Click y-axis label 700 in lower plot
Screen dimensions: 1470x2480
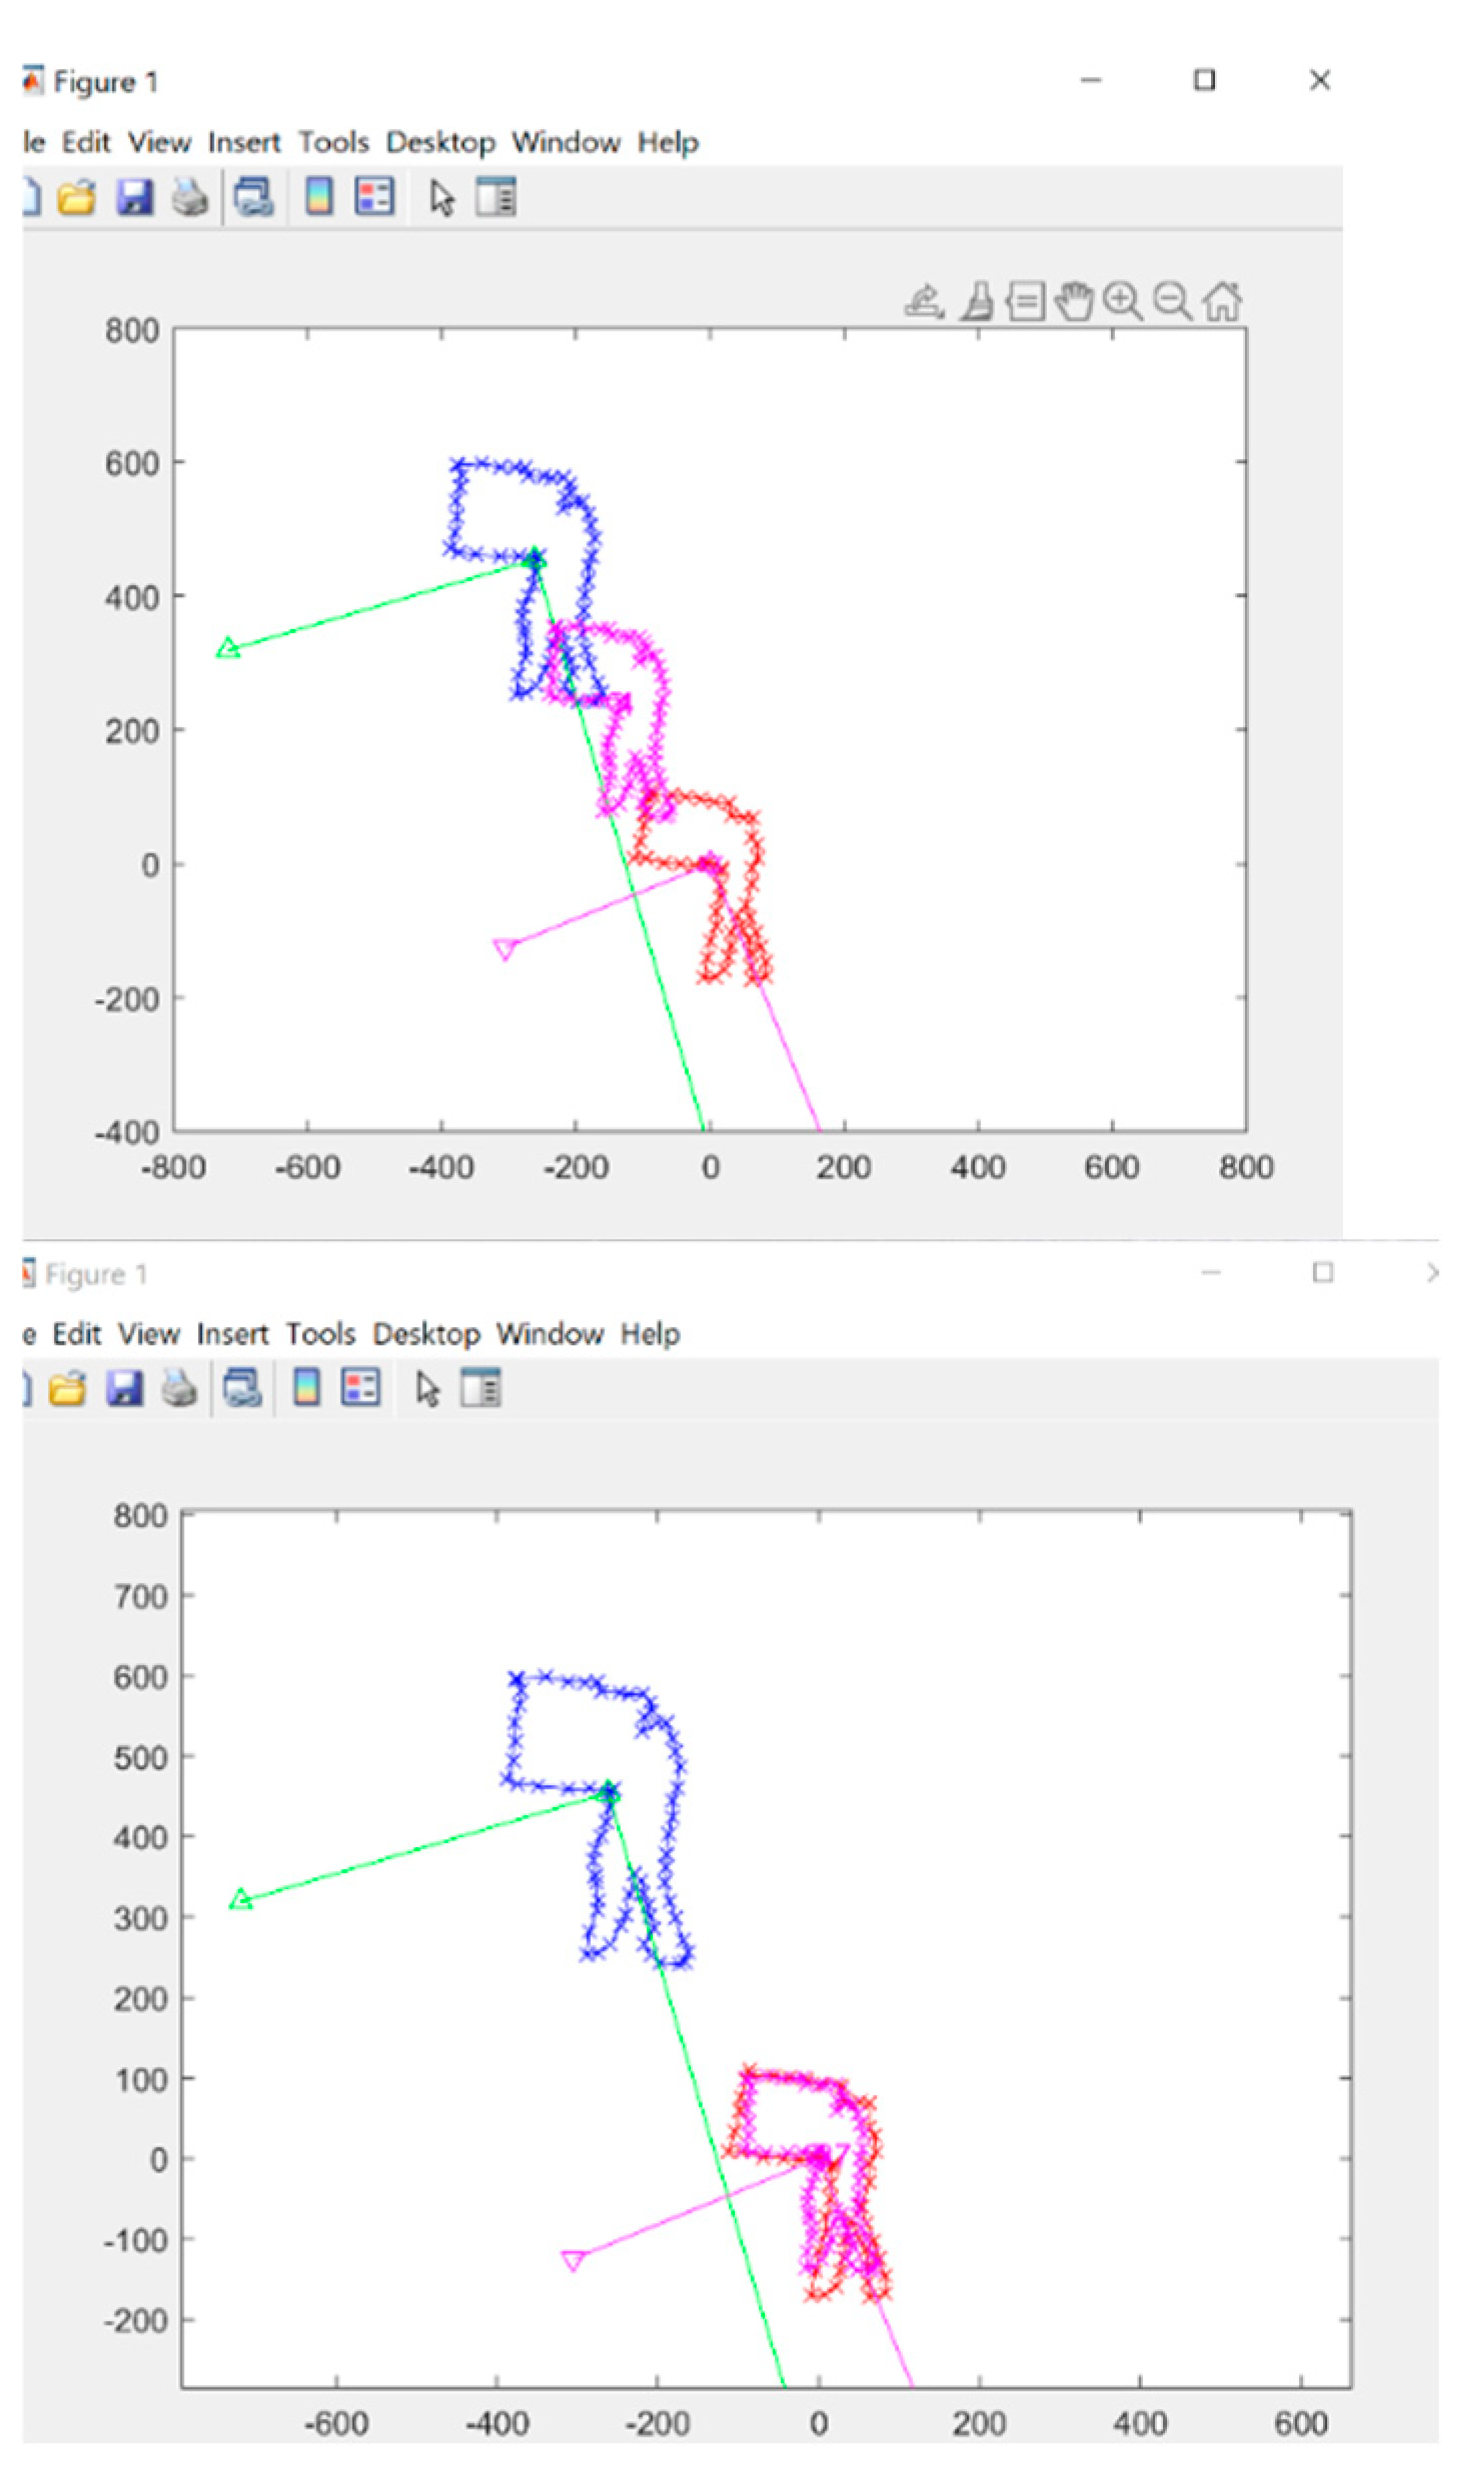click(140, 1596)
